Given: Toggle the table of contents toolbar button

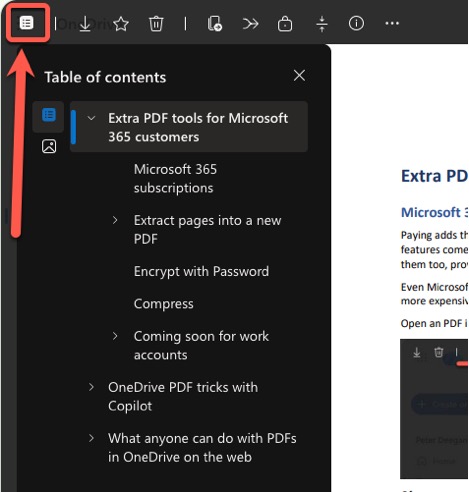Looking at the screenshot, I should [x=26, y=23].
